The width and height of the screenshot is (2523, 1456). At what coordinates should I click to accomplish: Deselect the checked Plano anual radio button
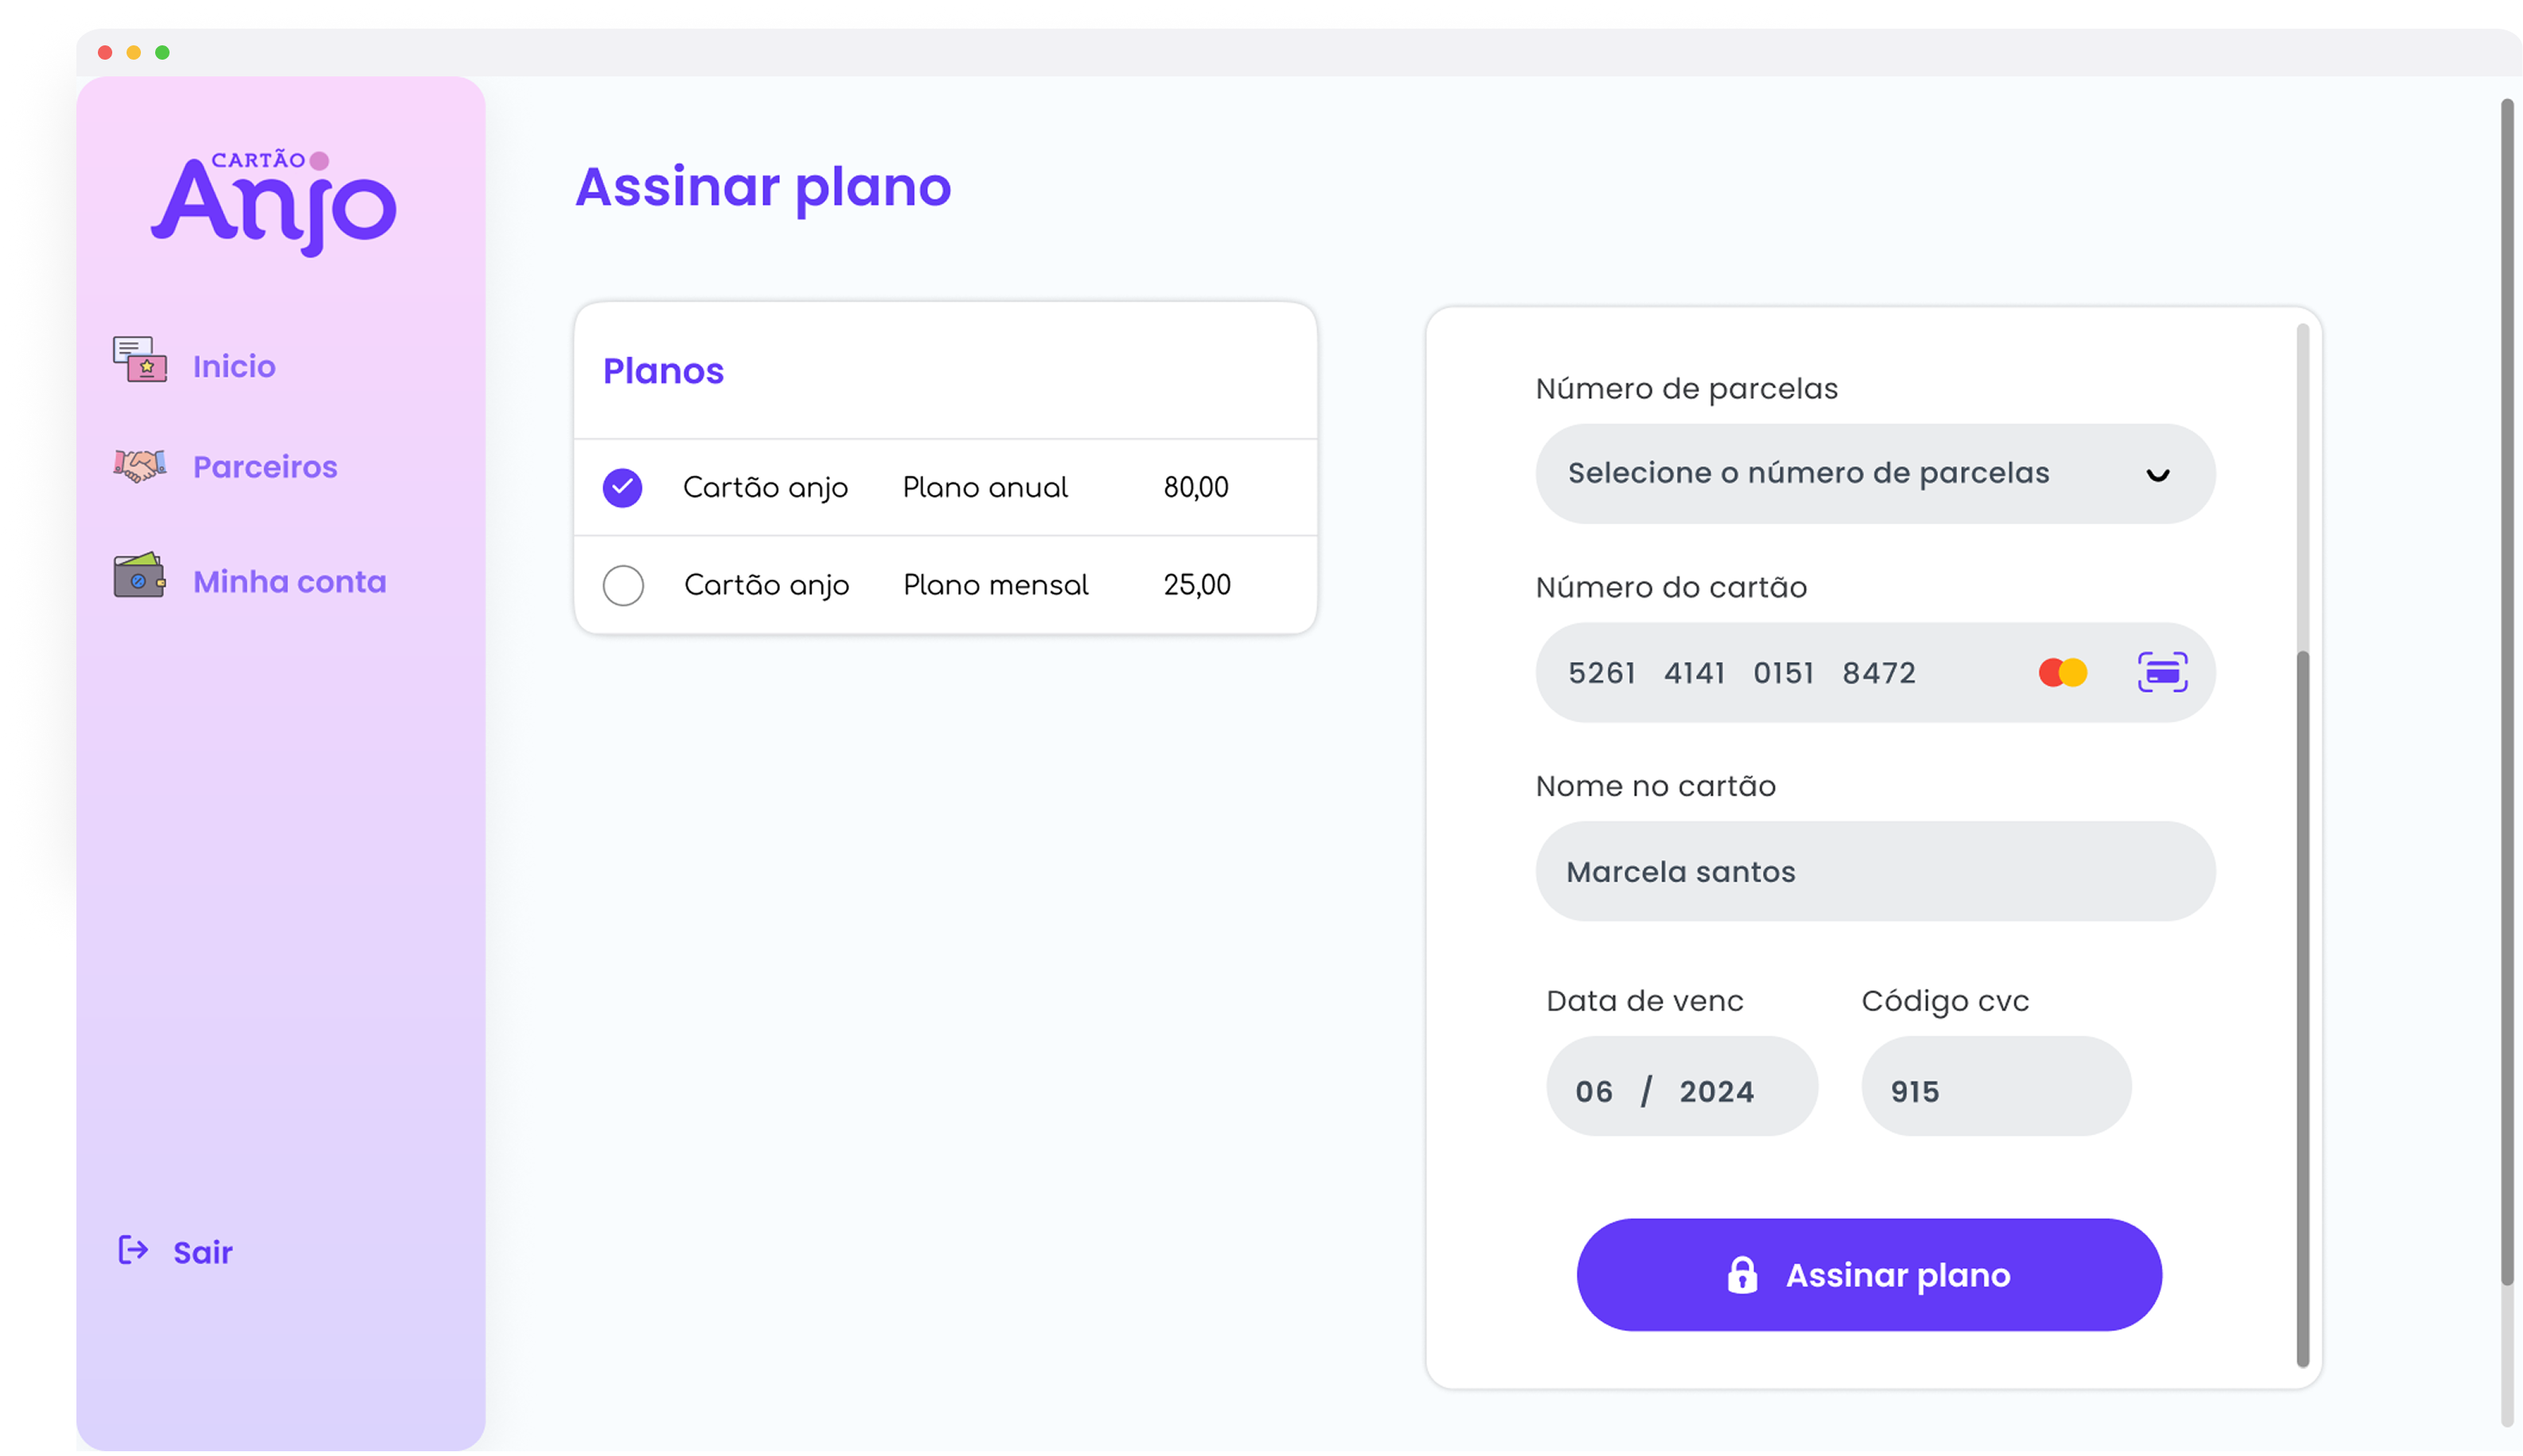[x=622, y=488]
